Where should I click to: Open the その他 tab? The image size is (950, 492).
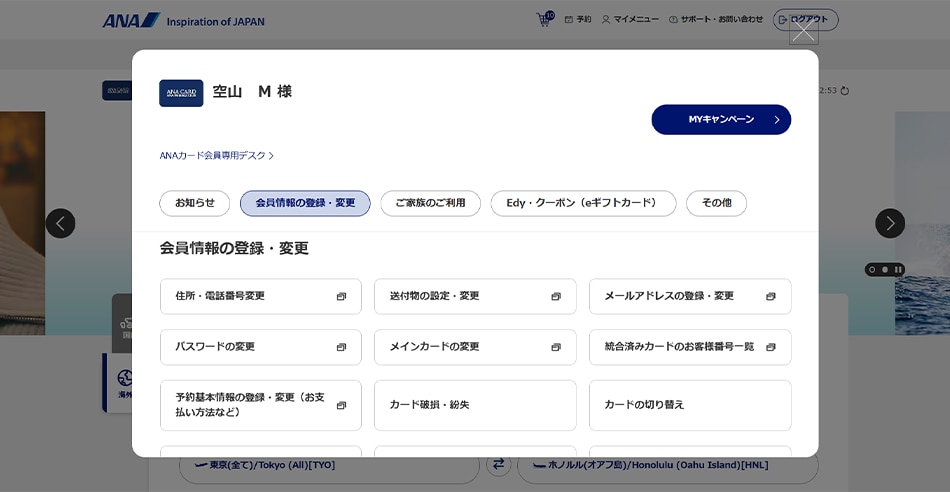coord(716,203)
